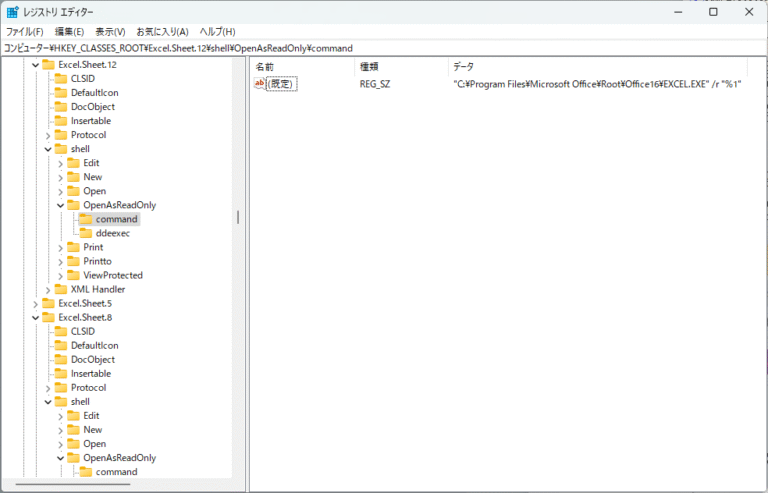Click the tree pane vertical scrollbar thumb
The image size is (768, 493).
[238, 217]
